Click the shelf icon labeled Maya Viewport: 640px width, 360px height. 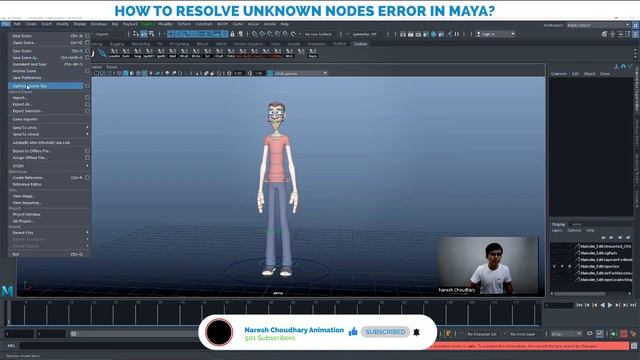click(x=313, y=53)
